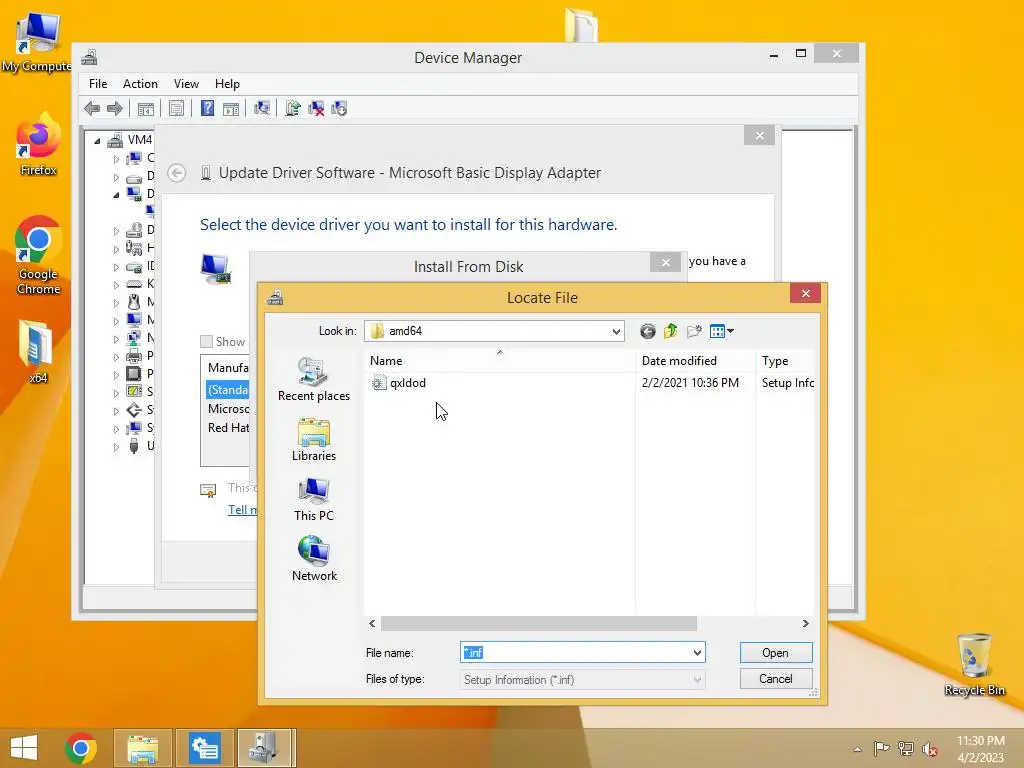Screen dimensions: 1024x768
Task: Click the muted volume icon in system tray
Action: pos(930,749)
